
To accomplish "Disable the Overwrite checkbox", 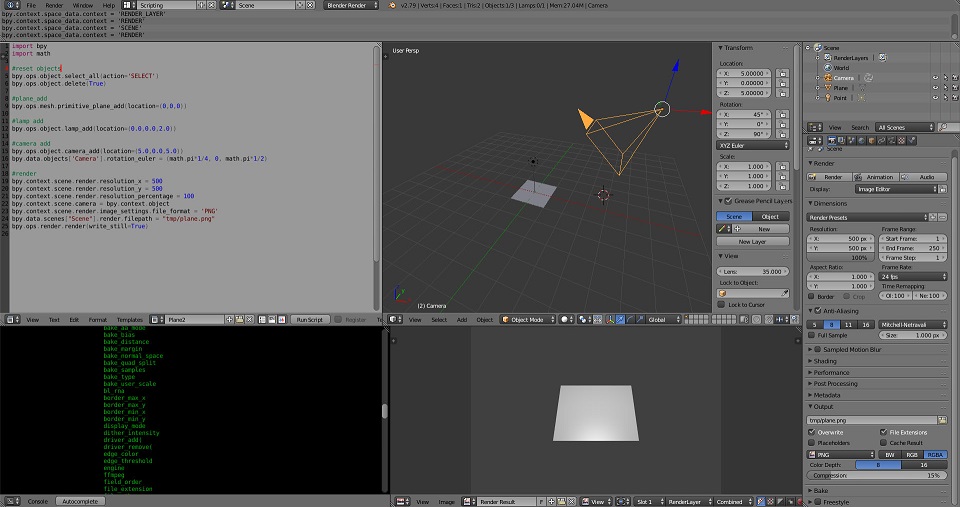I will point(811,432).
